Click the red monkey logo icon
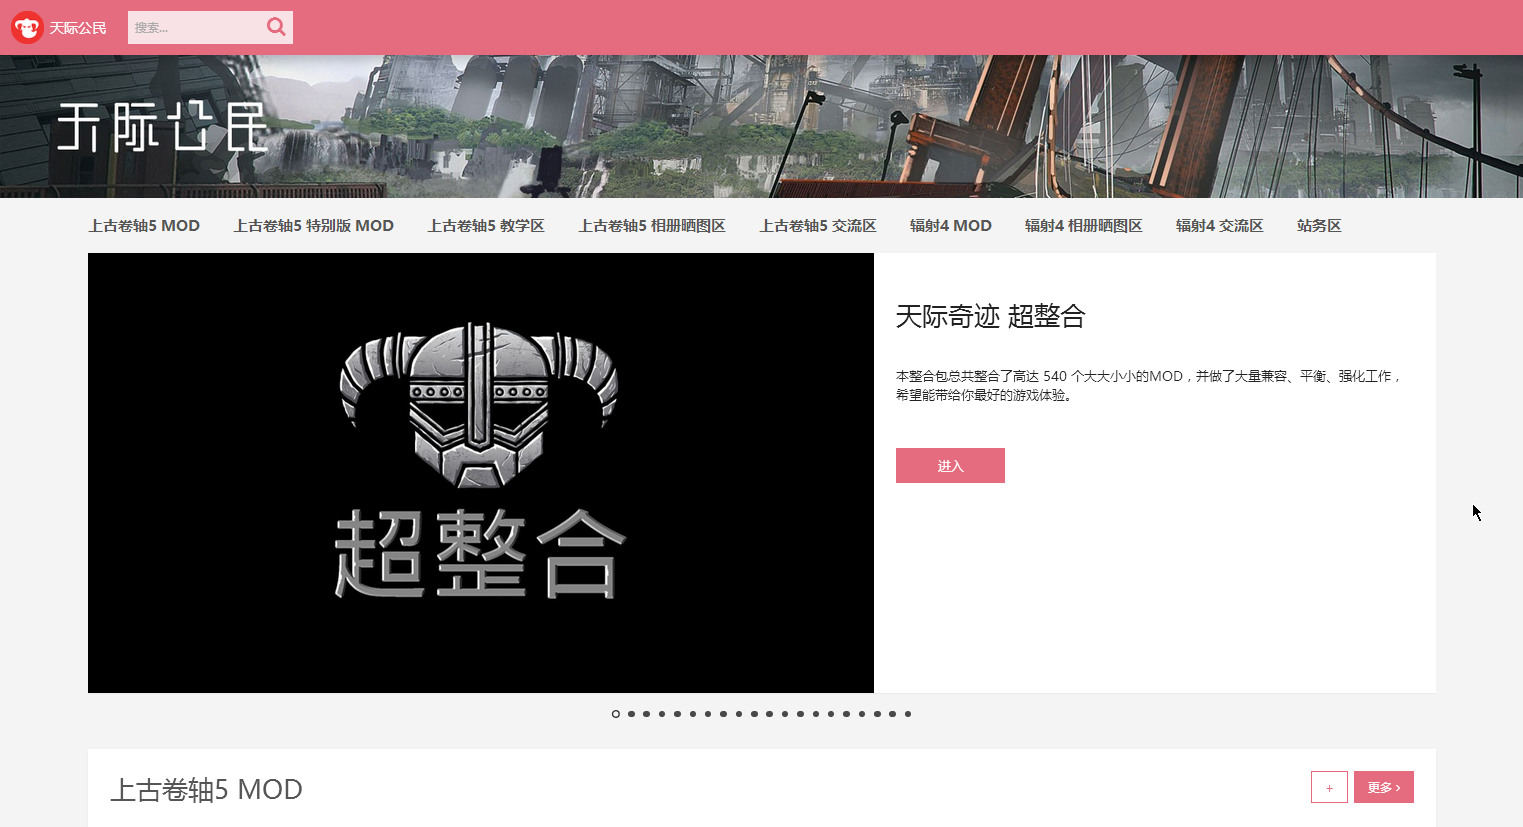Image resolution: width=1523 pixels, height=827 pixels. (x=27, y=28)
